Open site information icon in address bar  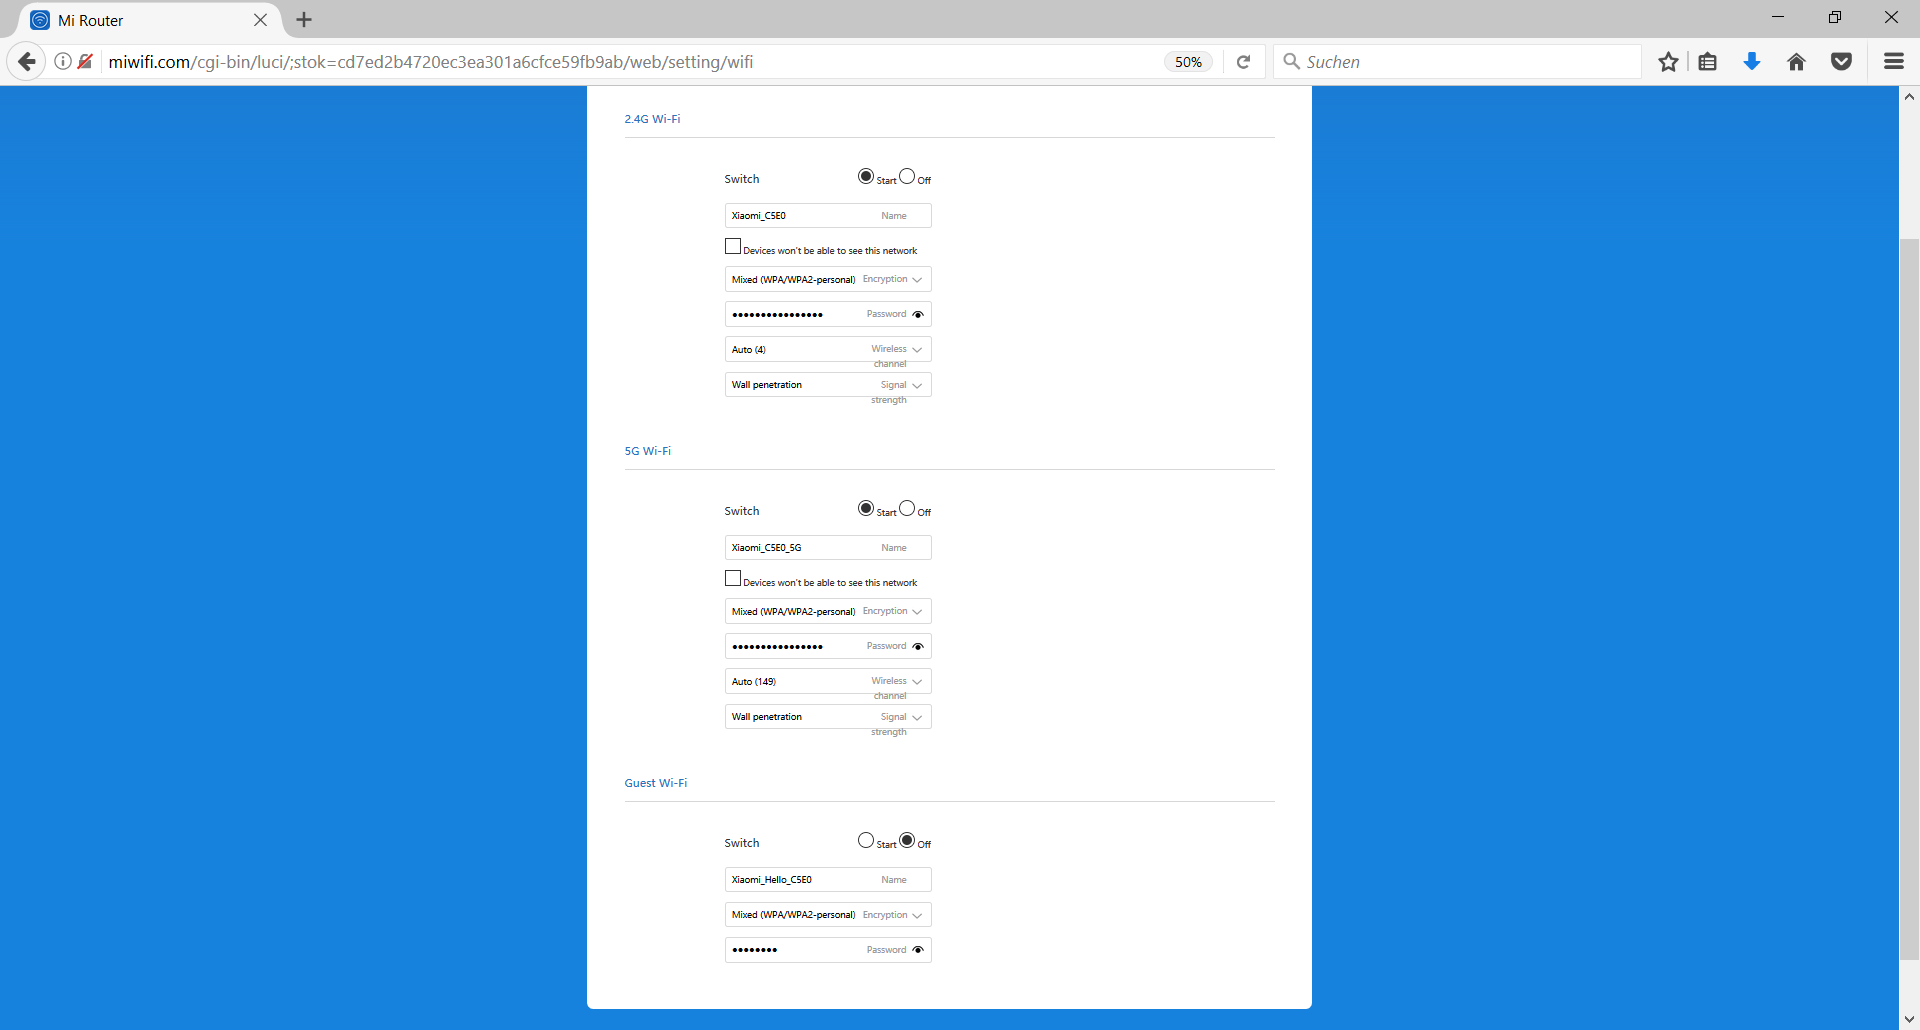coord(62,62)
